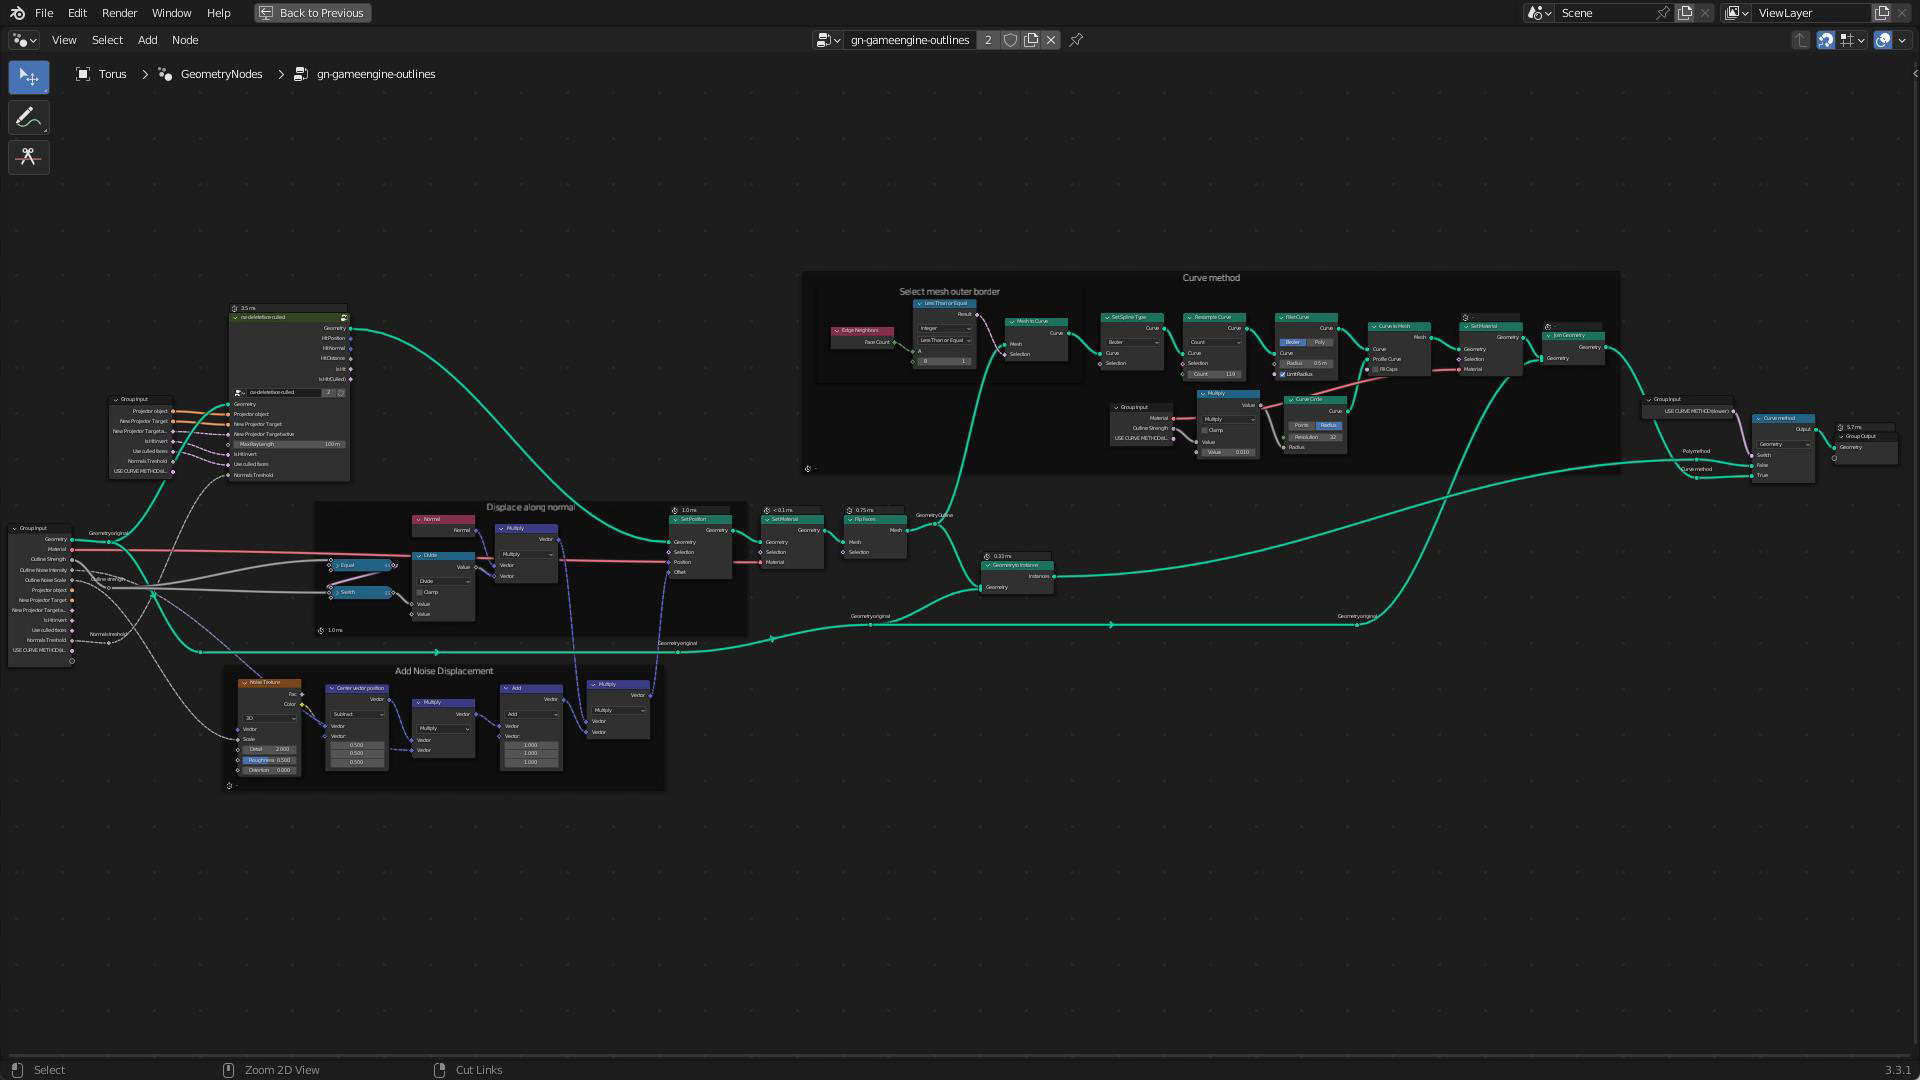Click the Torus object breadcrumb icon

point(83,74)
